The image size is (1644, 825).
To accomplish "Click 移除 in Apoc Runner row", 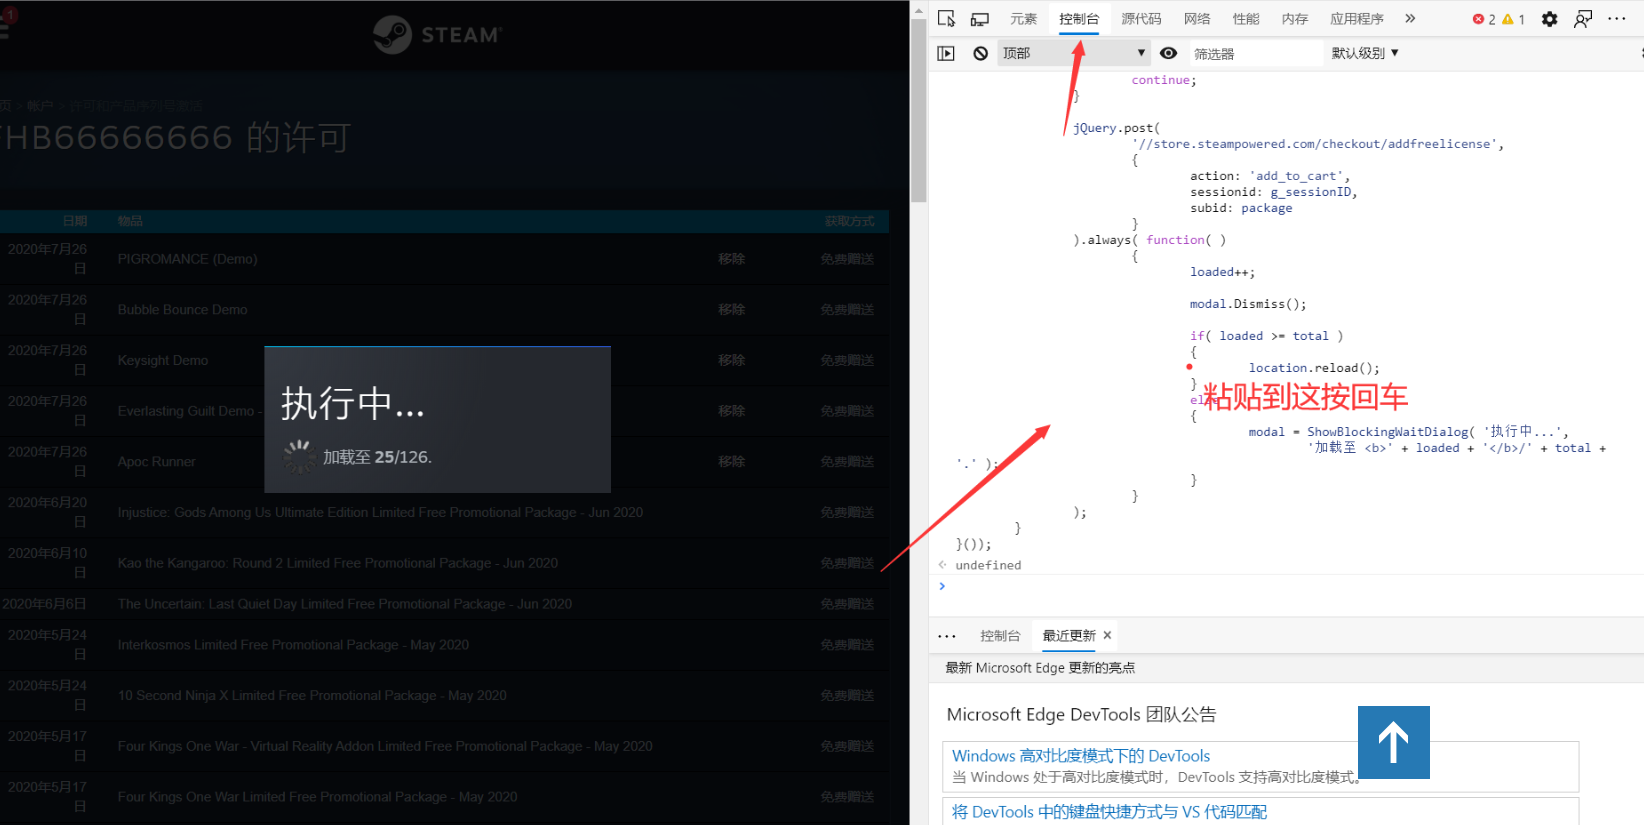I will (731, 462).
